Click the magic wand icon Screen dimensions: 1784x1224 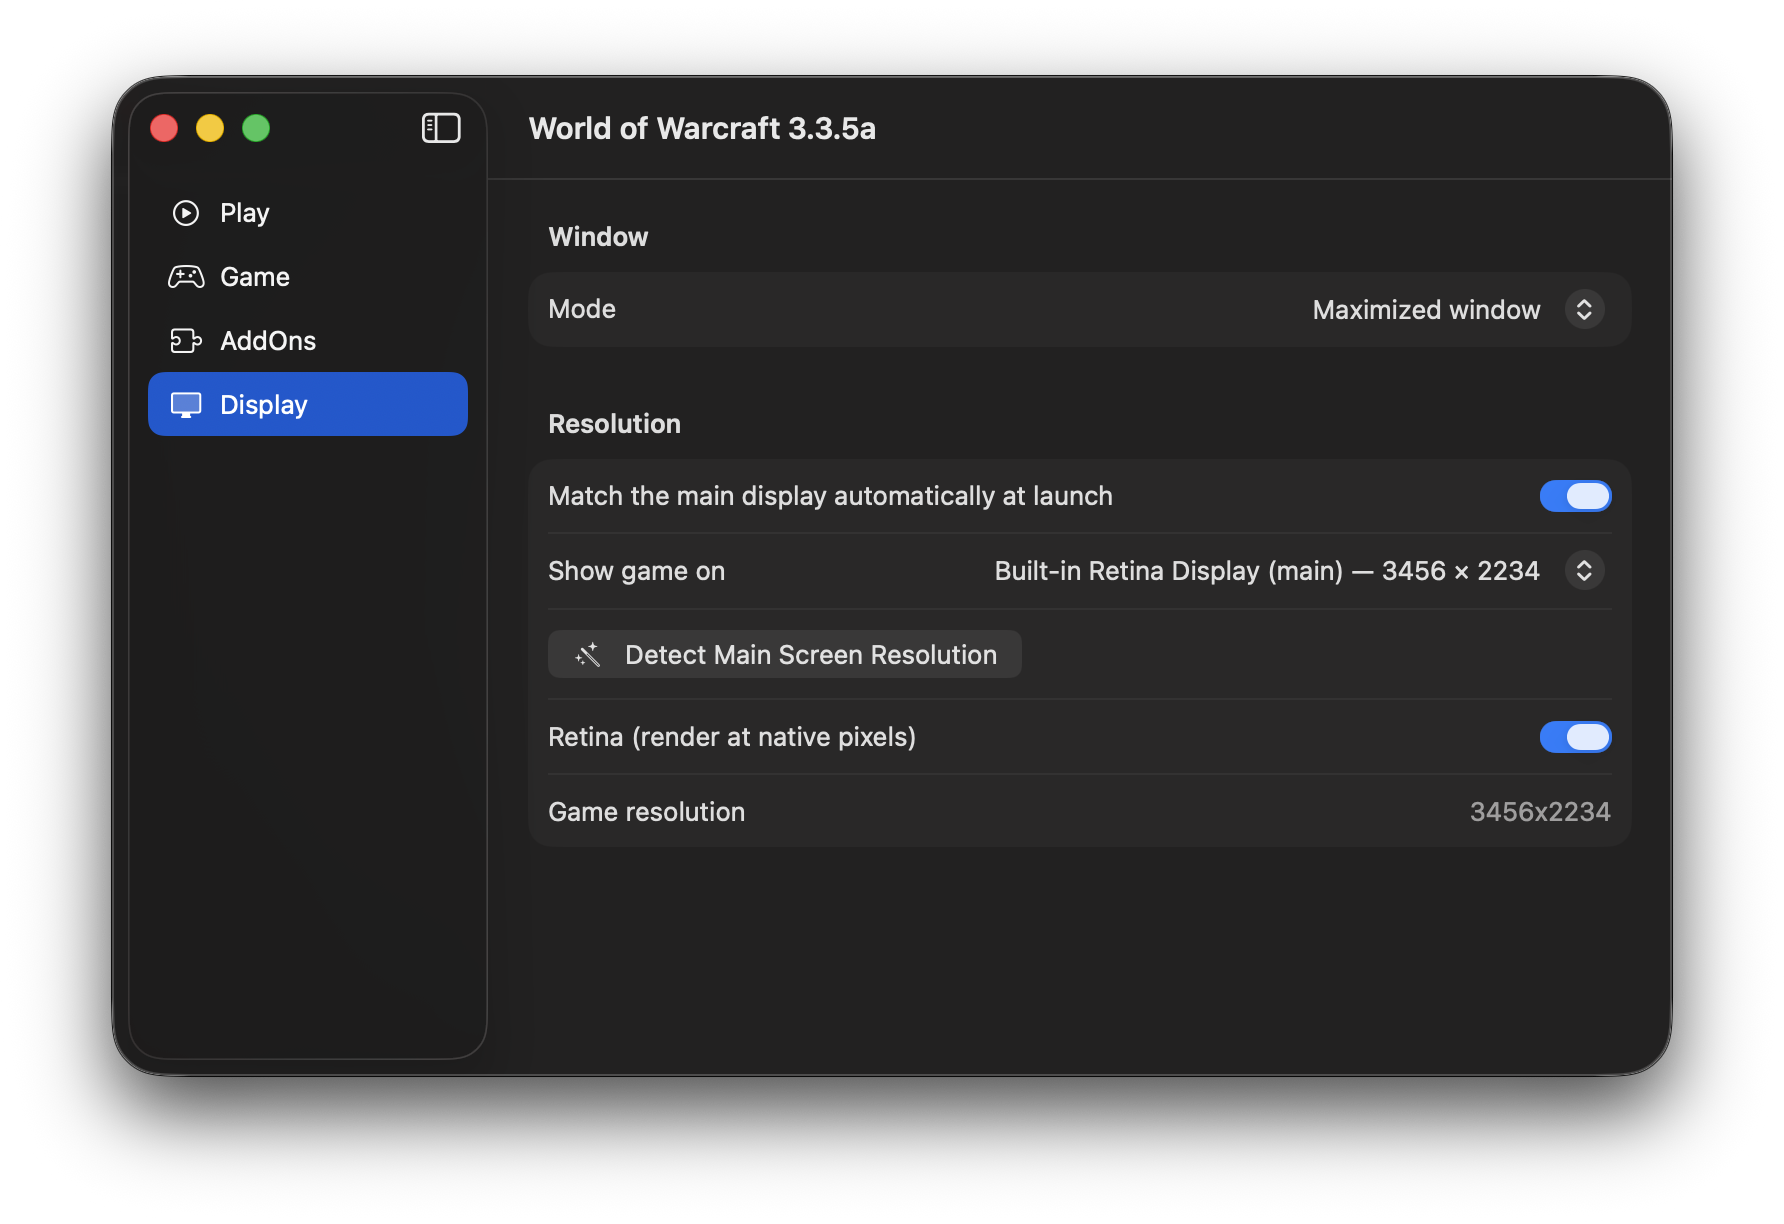coord(588,655)
